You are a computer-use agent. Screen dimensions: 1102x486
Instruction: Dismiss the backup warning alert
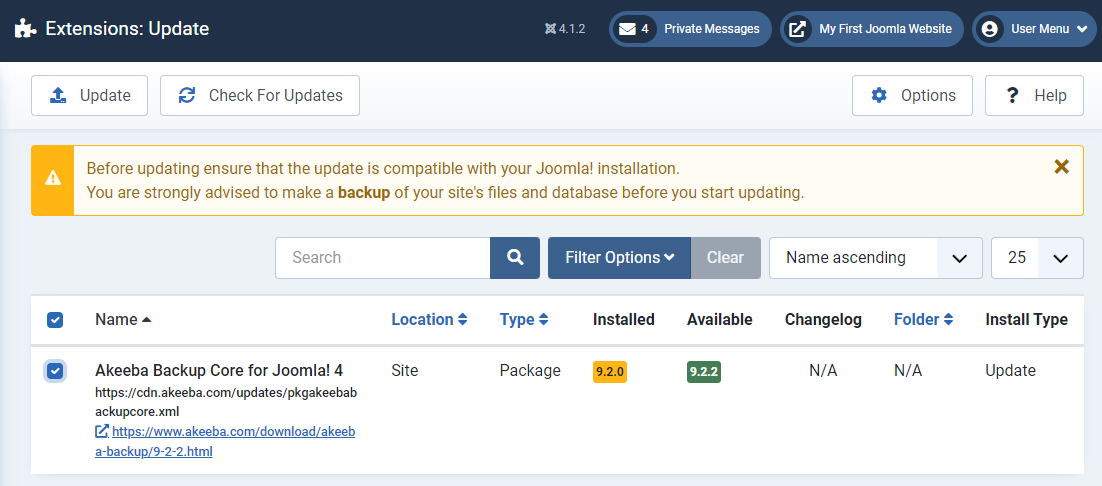(x=1061, y=166)
